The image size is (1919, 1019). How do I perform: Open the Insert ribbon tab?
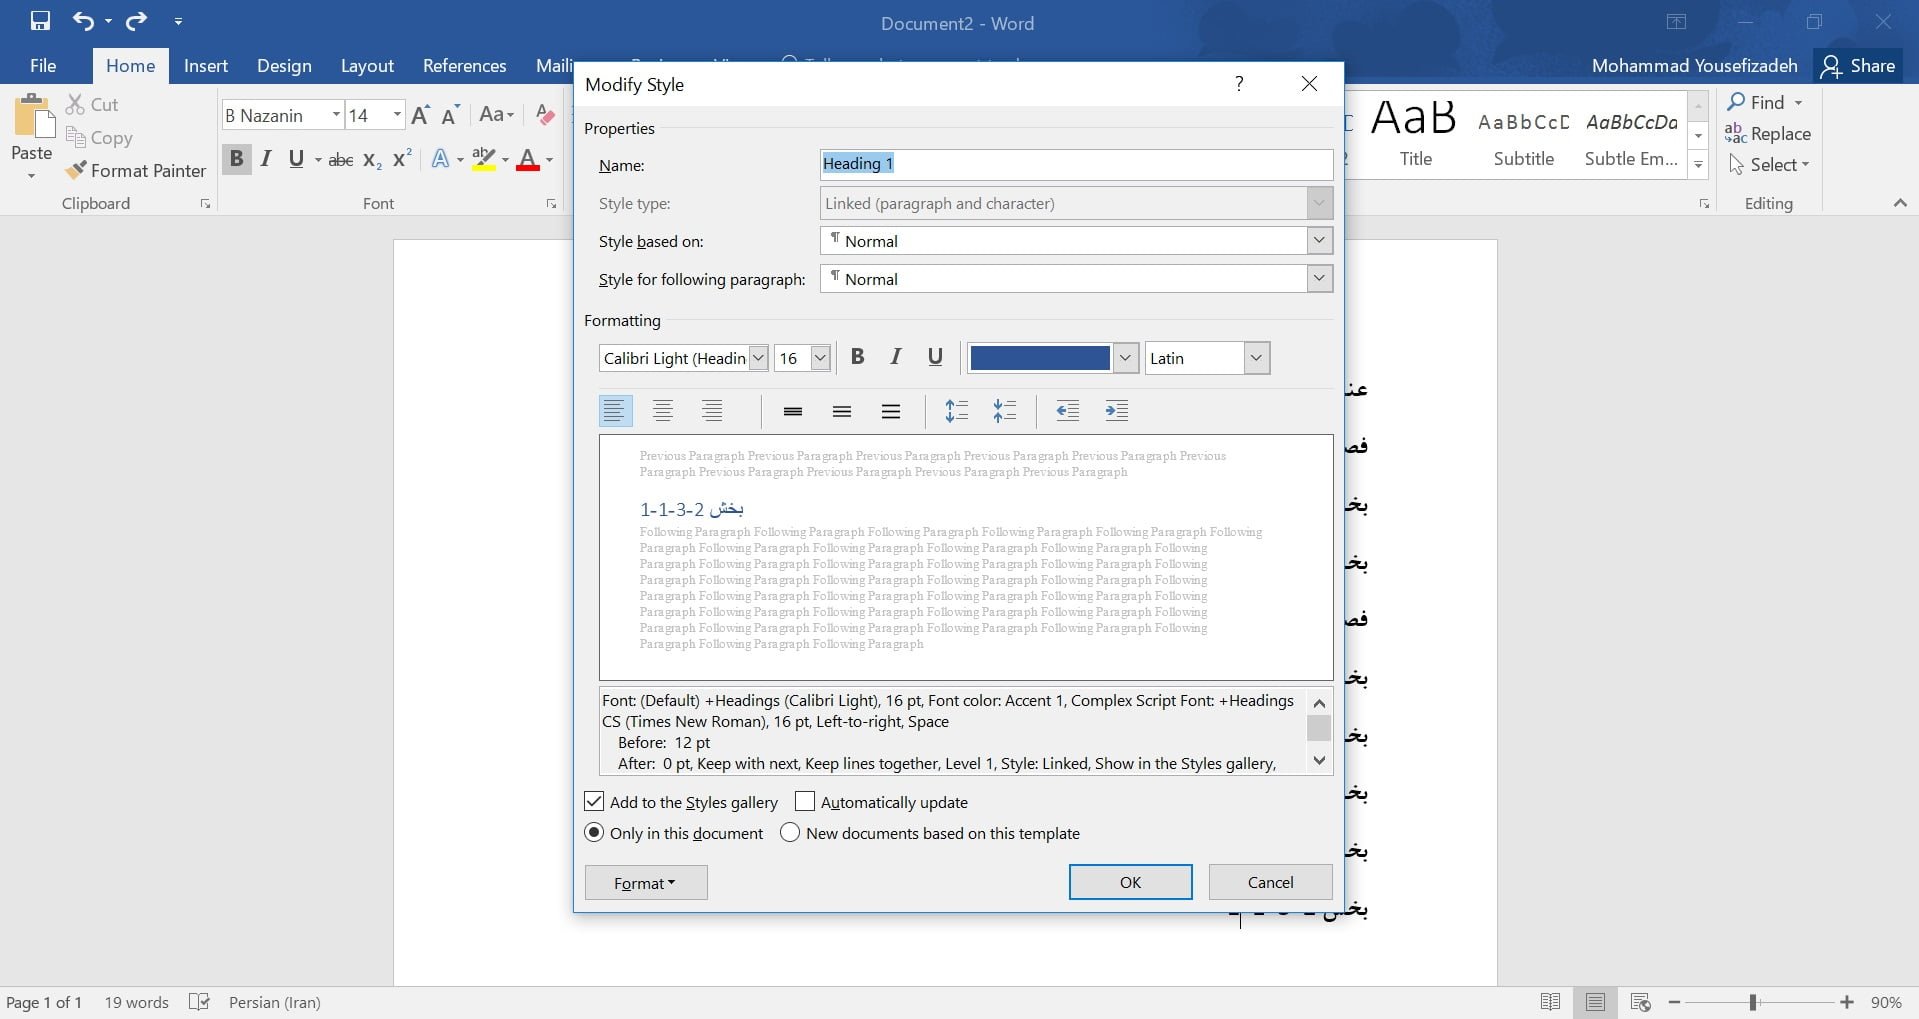(206, 66)
